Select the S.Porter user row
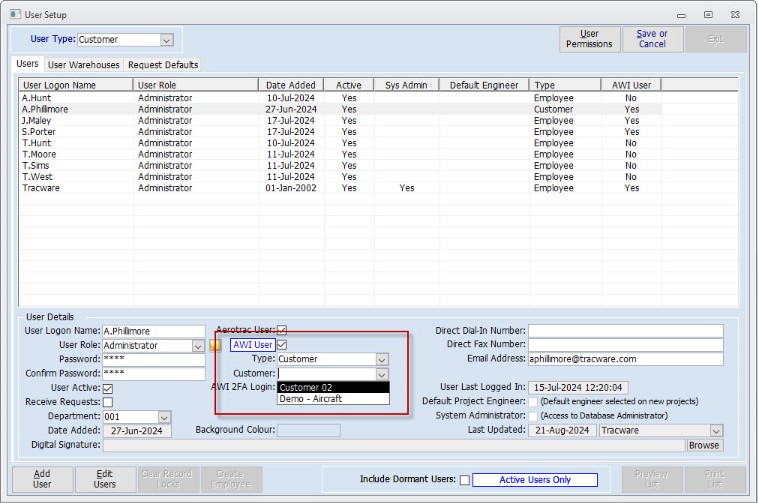758x503 pixels. (340, 131)
